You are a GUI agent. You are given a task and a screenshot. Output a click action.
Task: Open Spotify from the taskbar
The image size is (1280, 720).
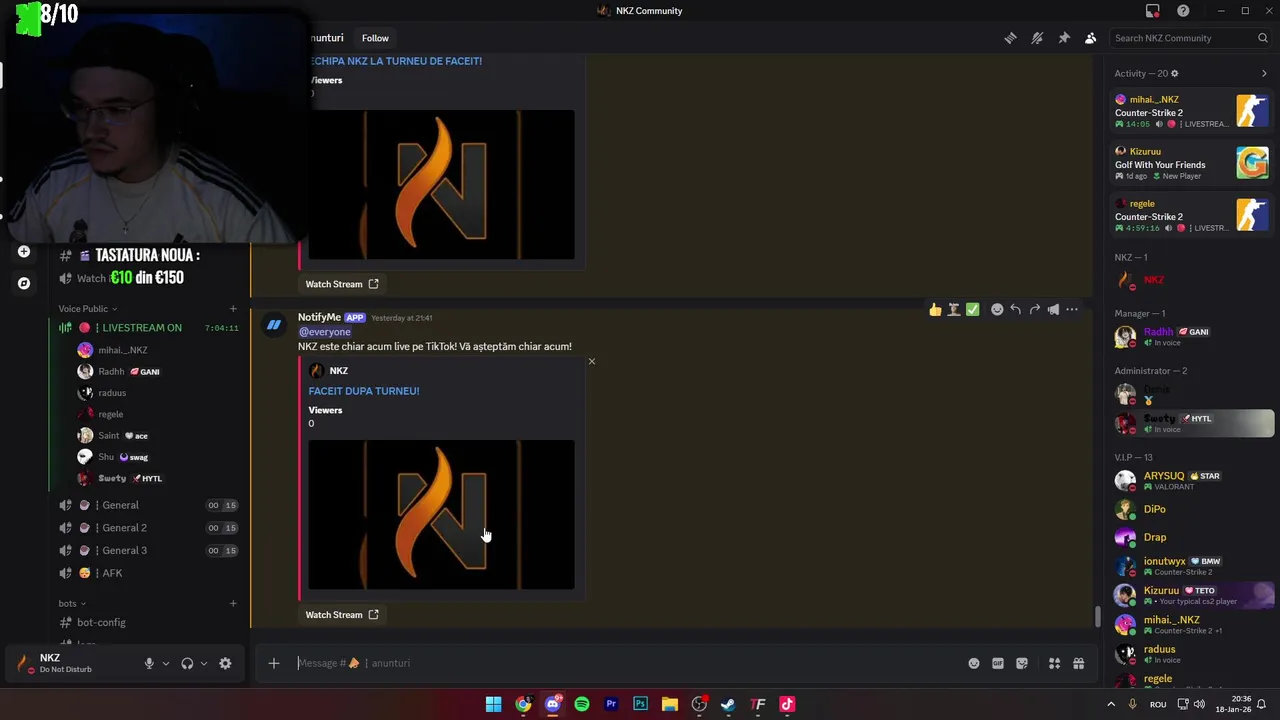click(582, 704)
